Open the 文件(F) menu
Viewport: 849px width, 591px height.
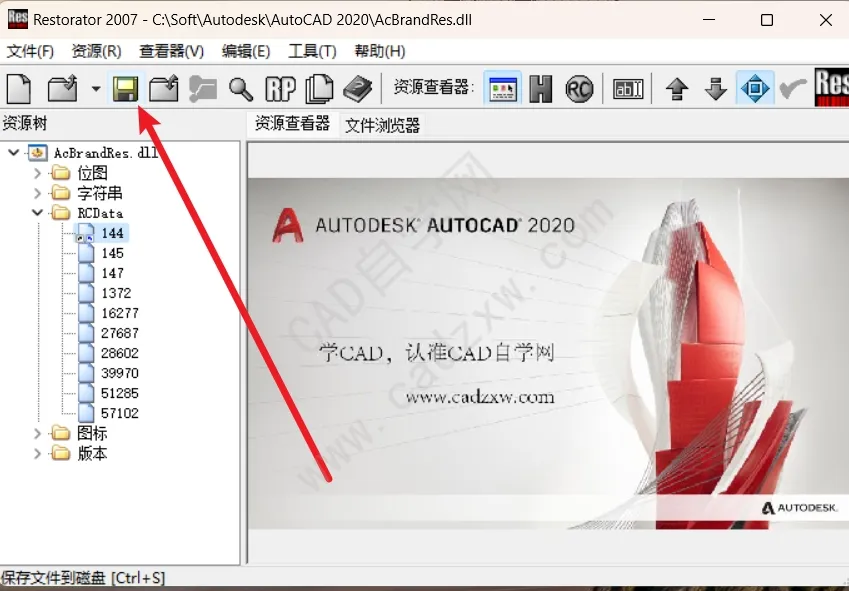click(30, 51)
